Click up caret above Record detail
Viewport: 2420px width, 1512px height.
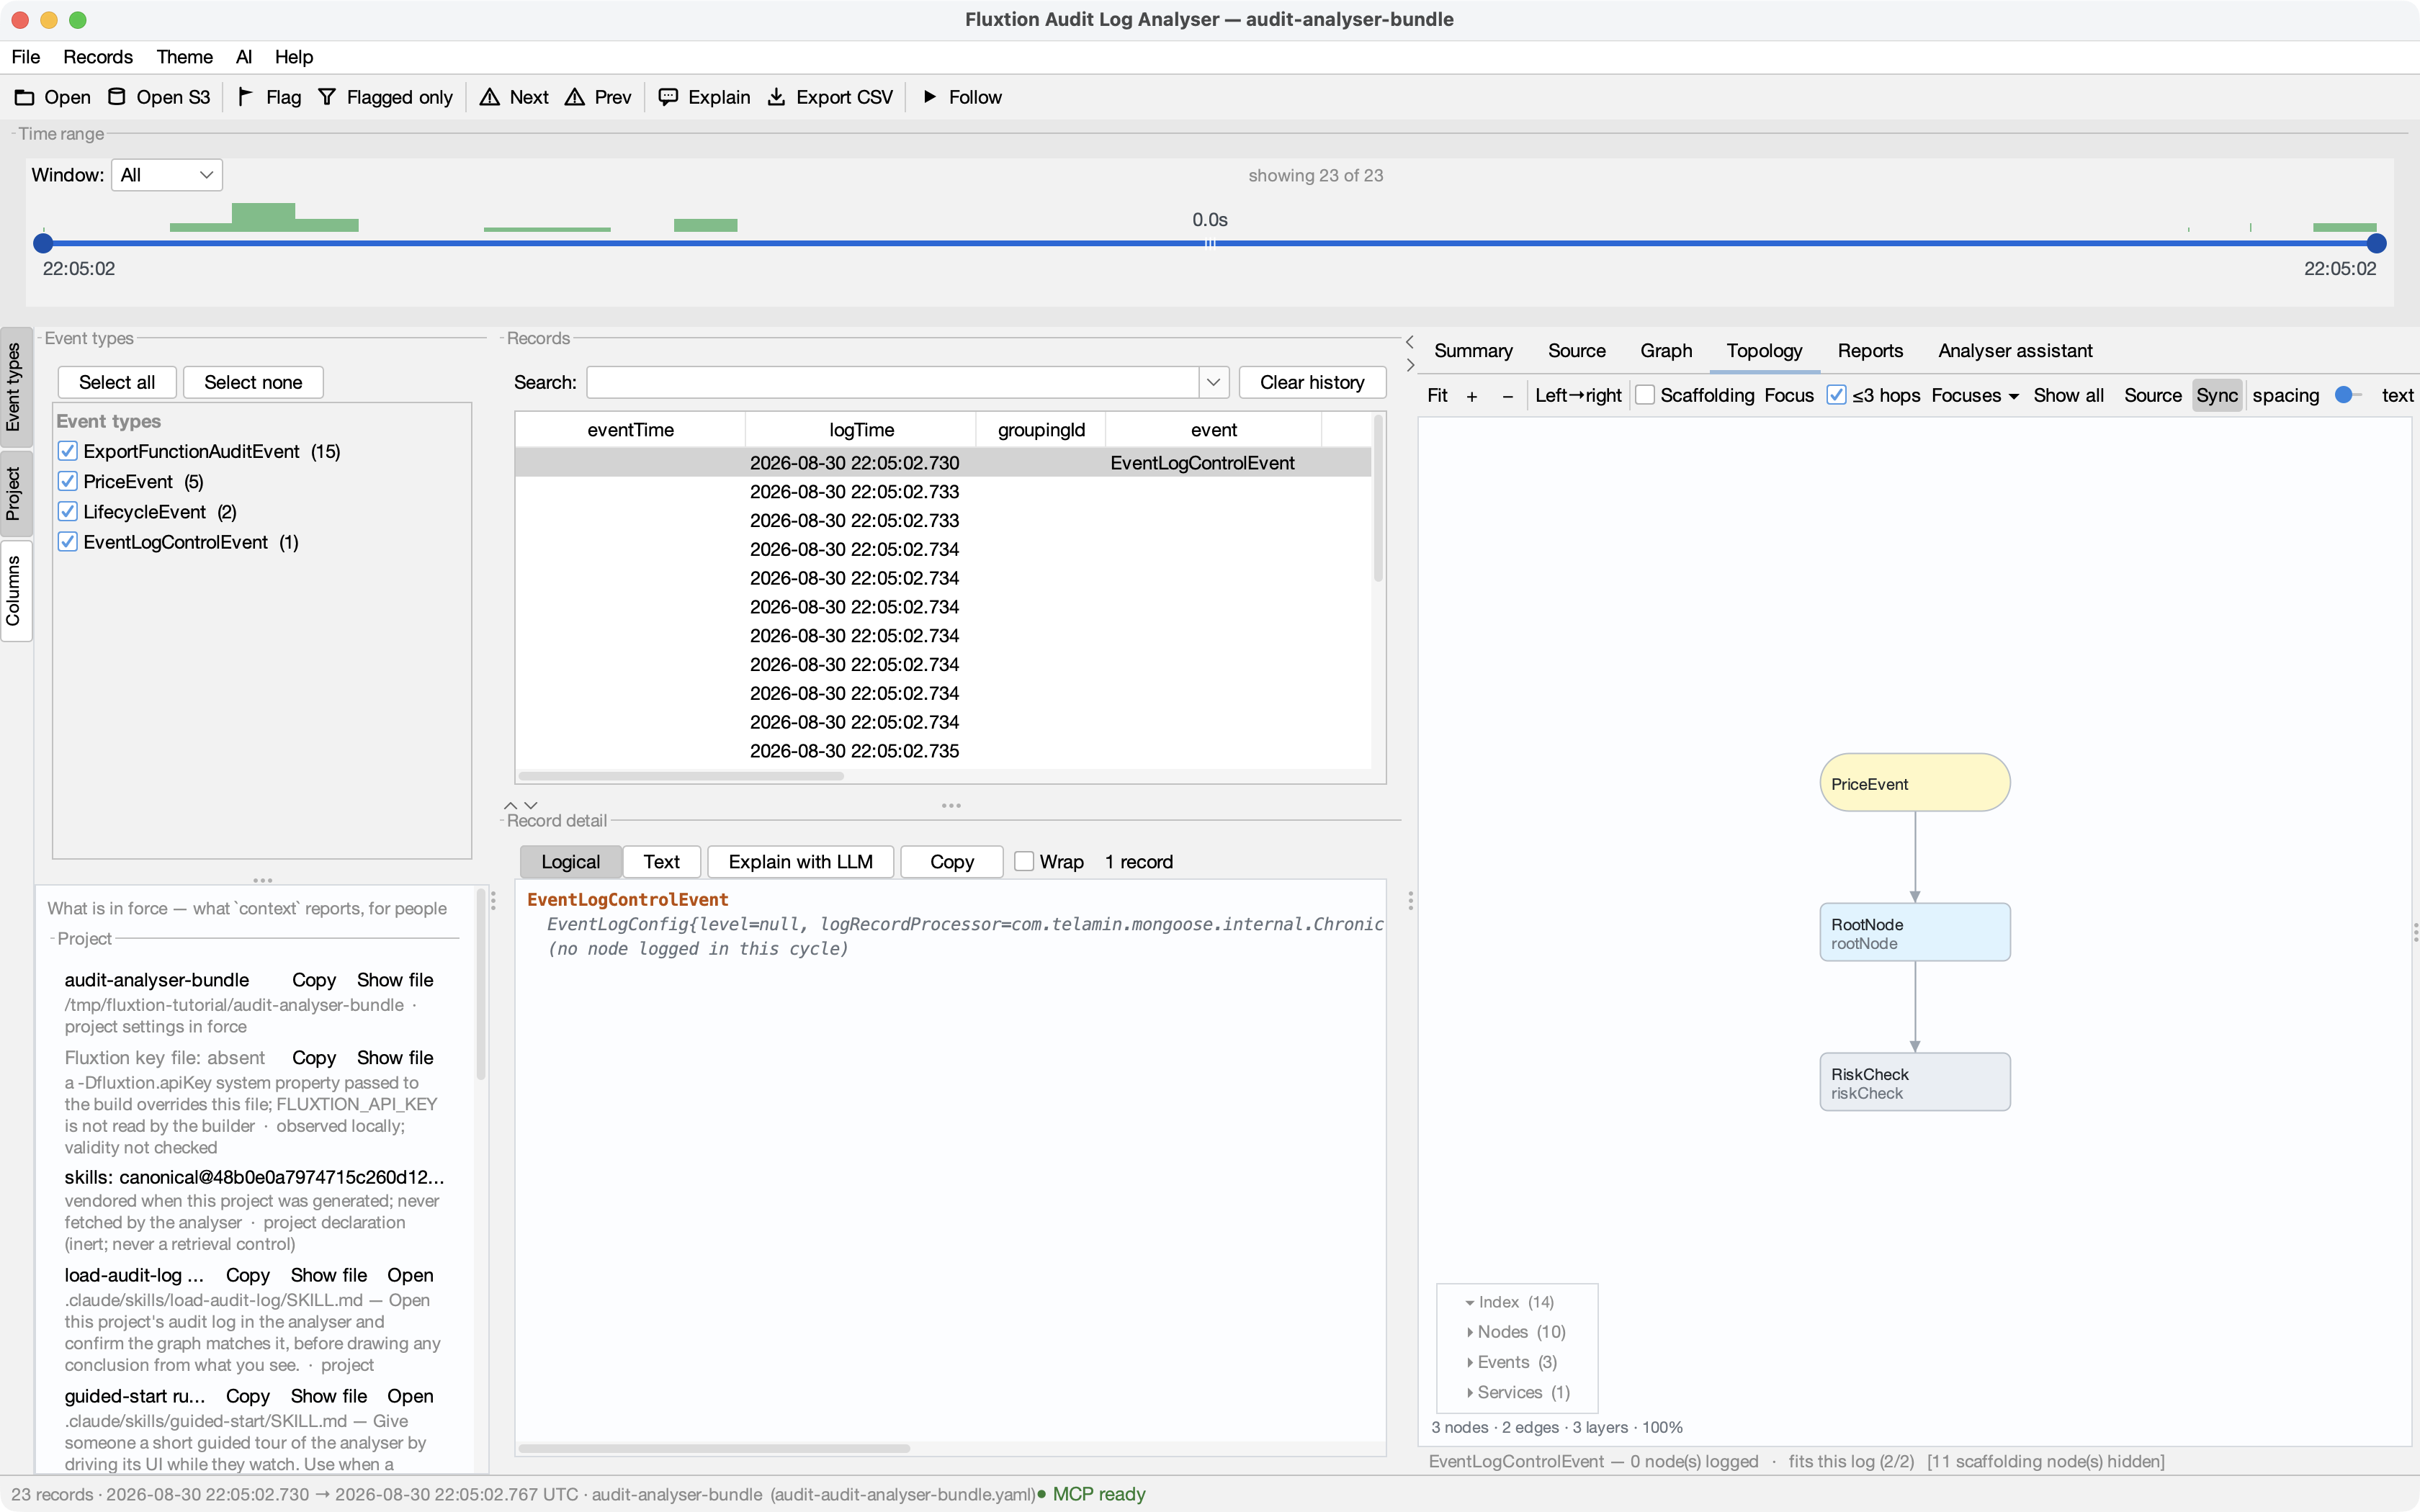click(x=510, y=805)
